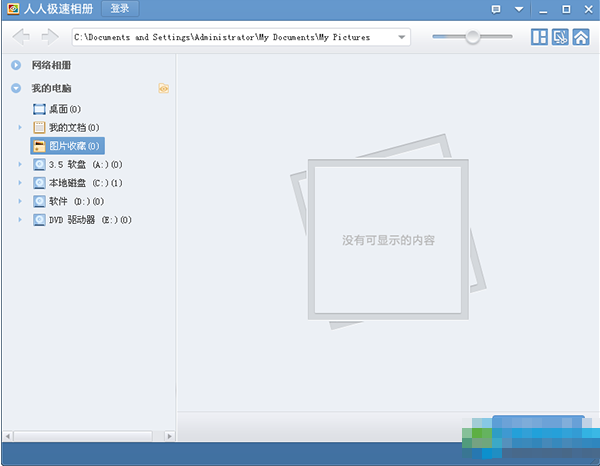Go forward with the right arrow
This screenshot has height=466, width=600.
click(x=50, y=37)
